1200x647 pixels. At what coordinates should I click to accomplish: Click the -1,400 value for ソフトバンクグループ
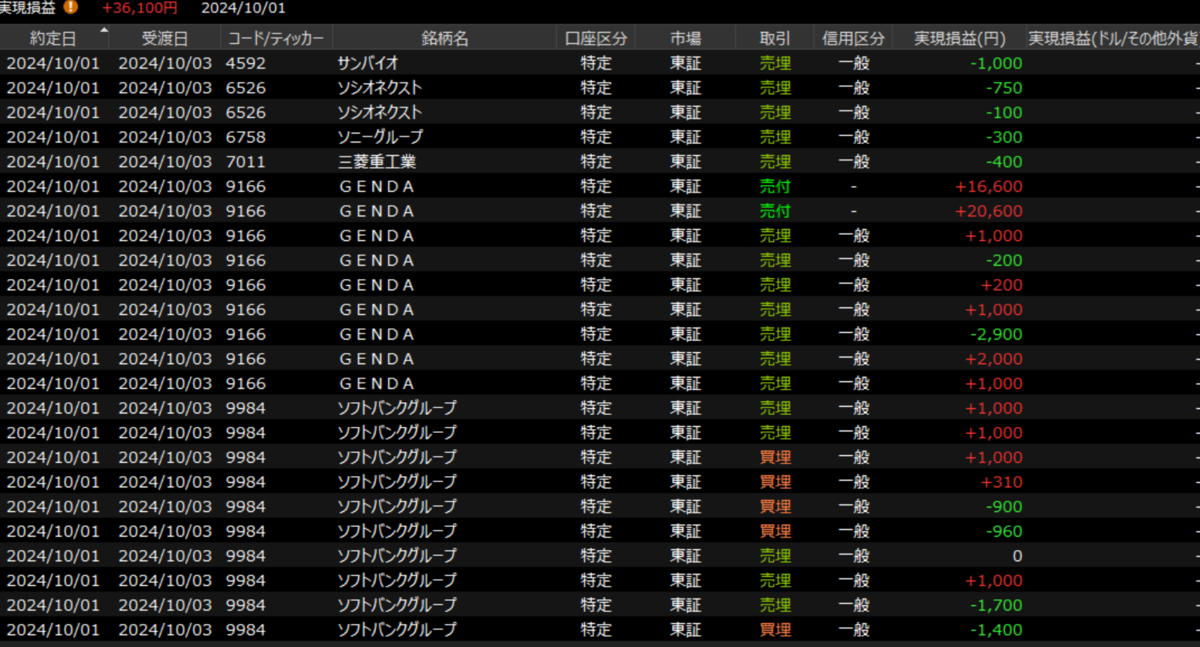994,630
